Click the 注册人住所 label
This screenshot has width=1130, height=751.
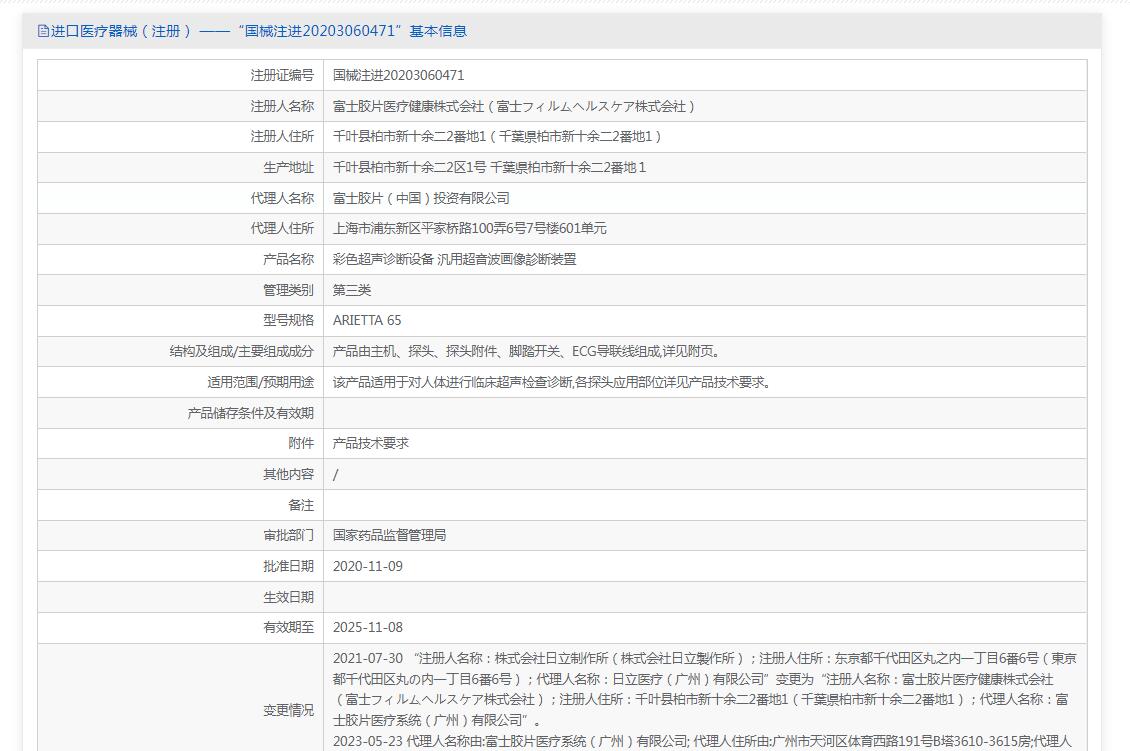pyautogui.click(x=282, y=136)
